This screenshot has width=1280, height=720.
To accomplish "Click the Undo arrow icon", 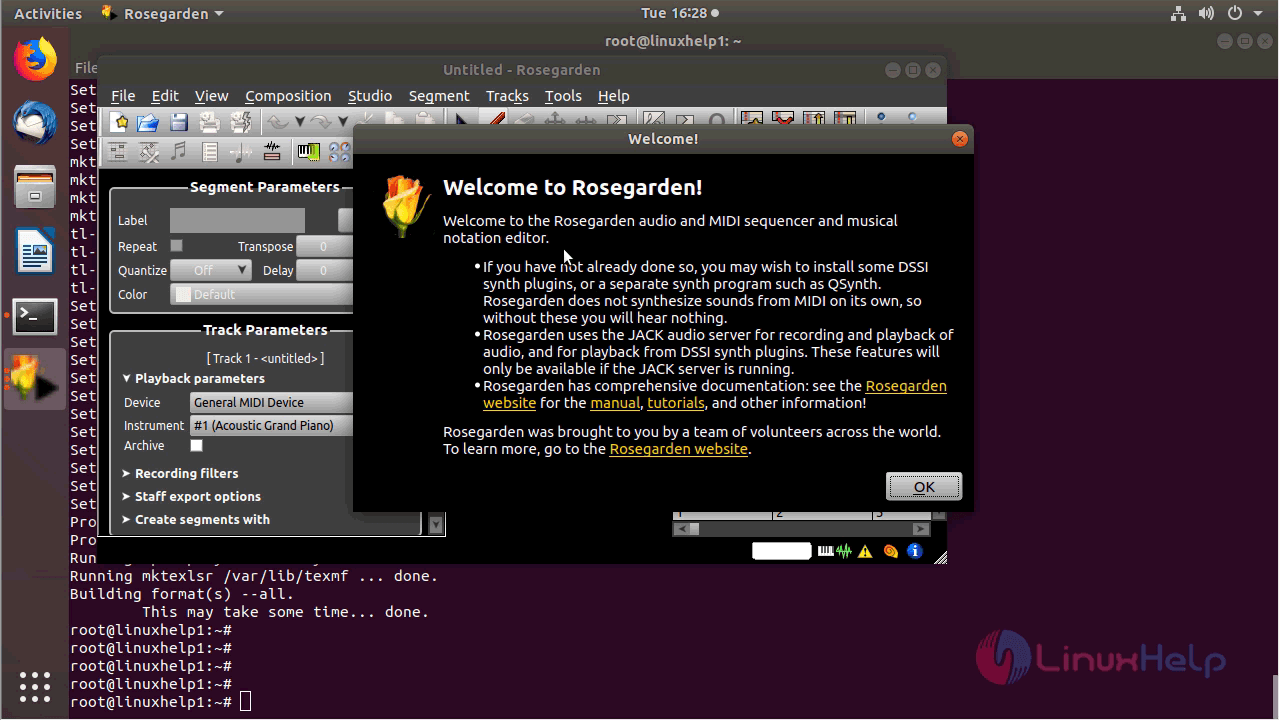I will pos(277,122).
